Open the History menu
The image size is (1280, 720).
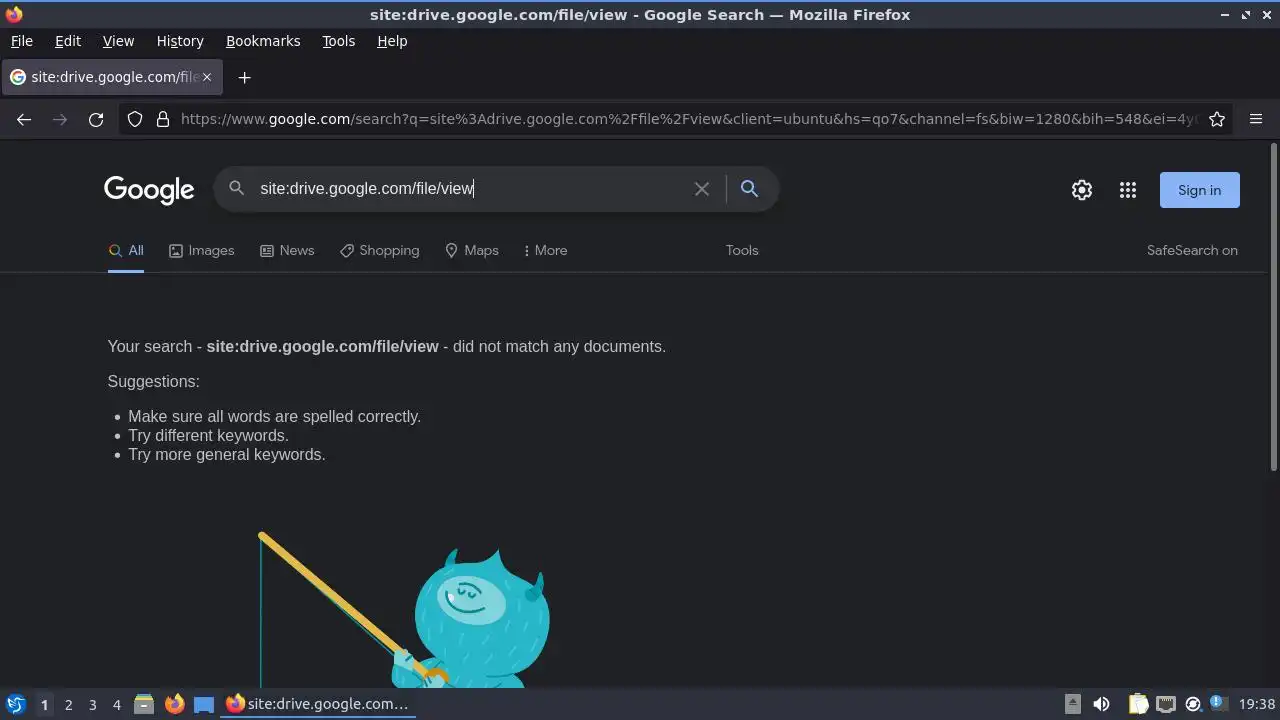[x=180, y=41]
